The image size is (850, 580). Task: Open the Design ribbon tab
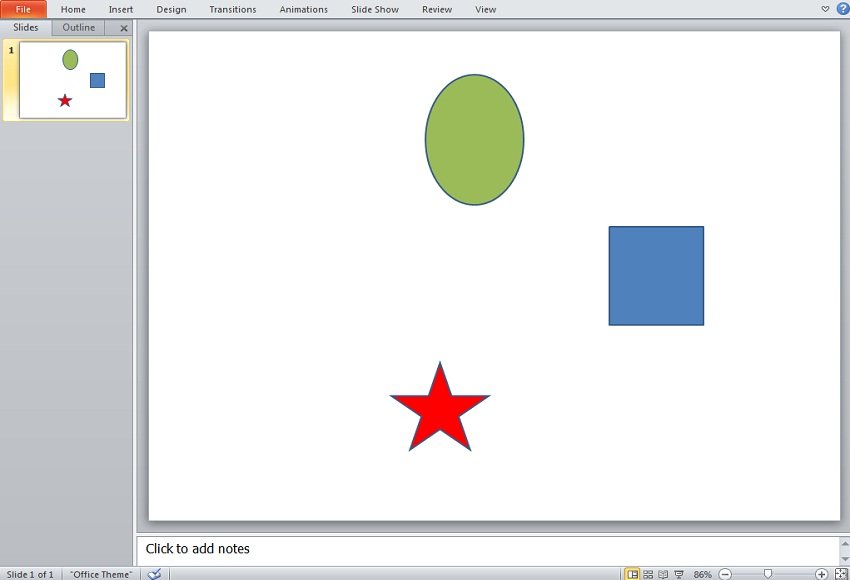[x=171, y=9]
